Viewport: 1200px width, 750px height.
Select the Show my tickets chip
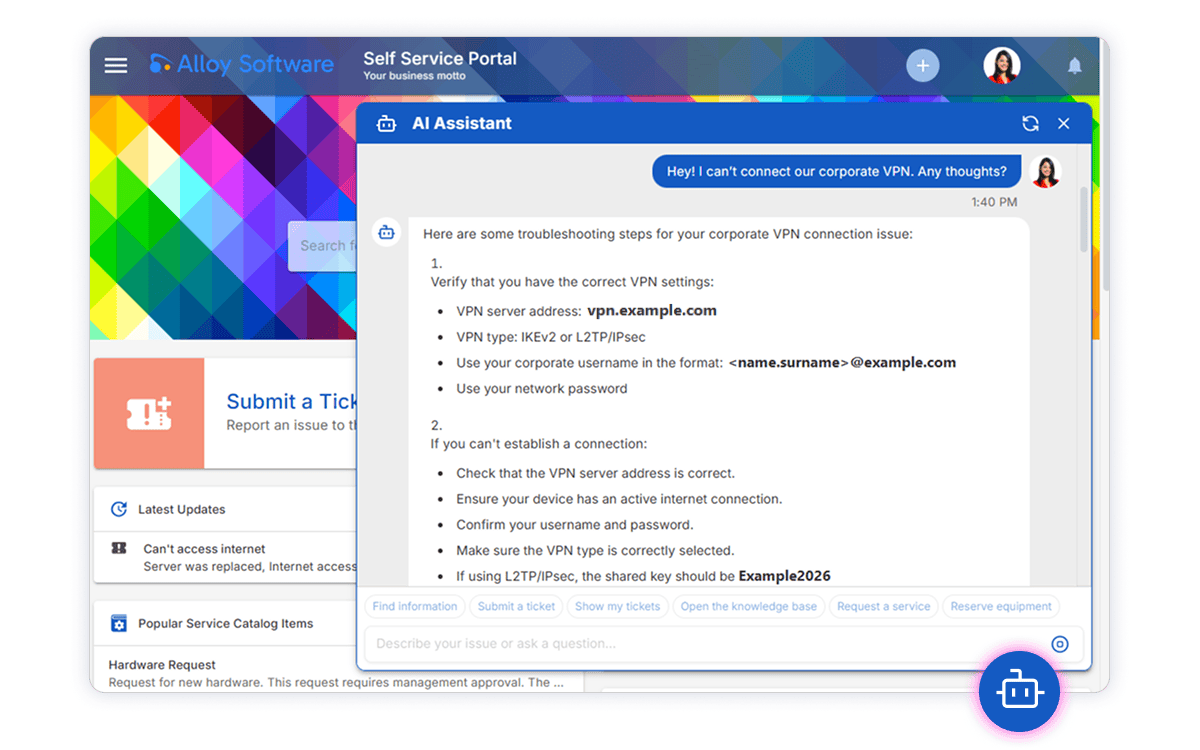click(618, 606)
